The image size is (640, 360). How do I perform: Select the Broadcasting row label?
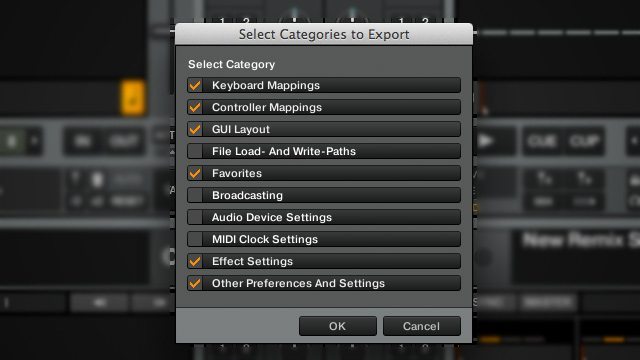pos(247,196)
